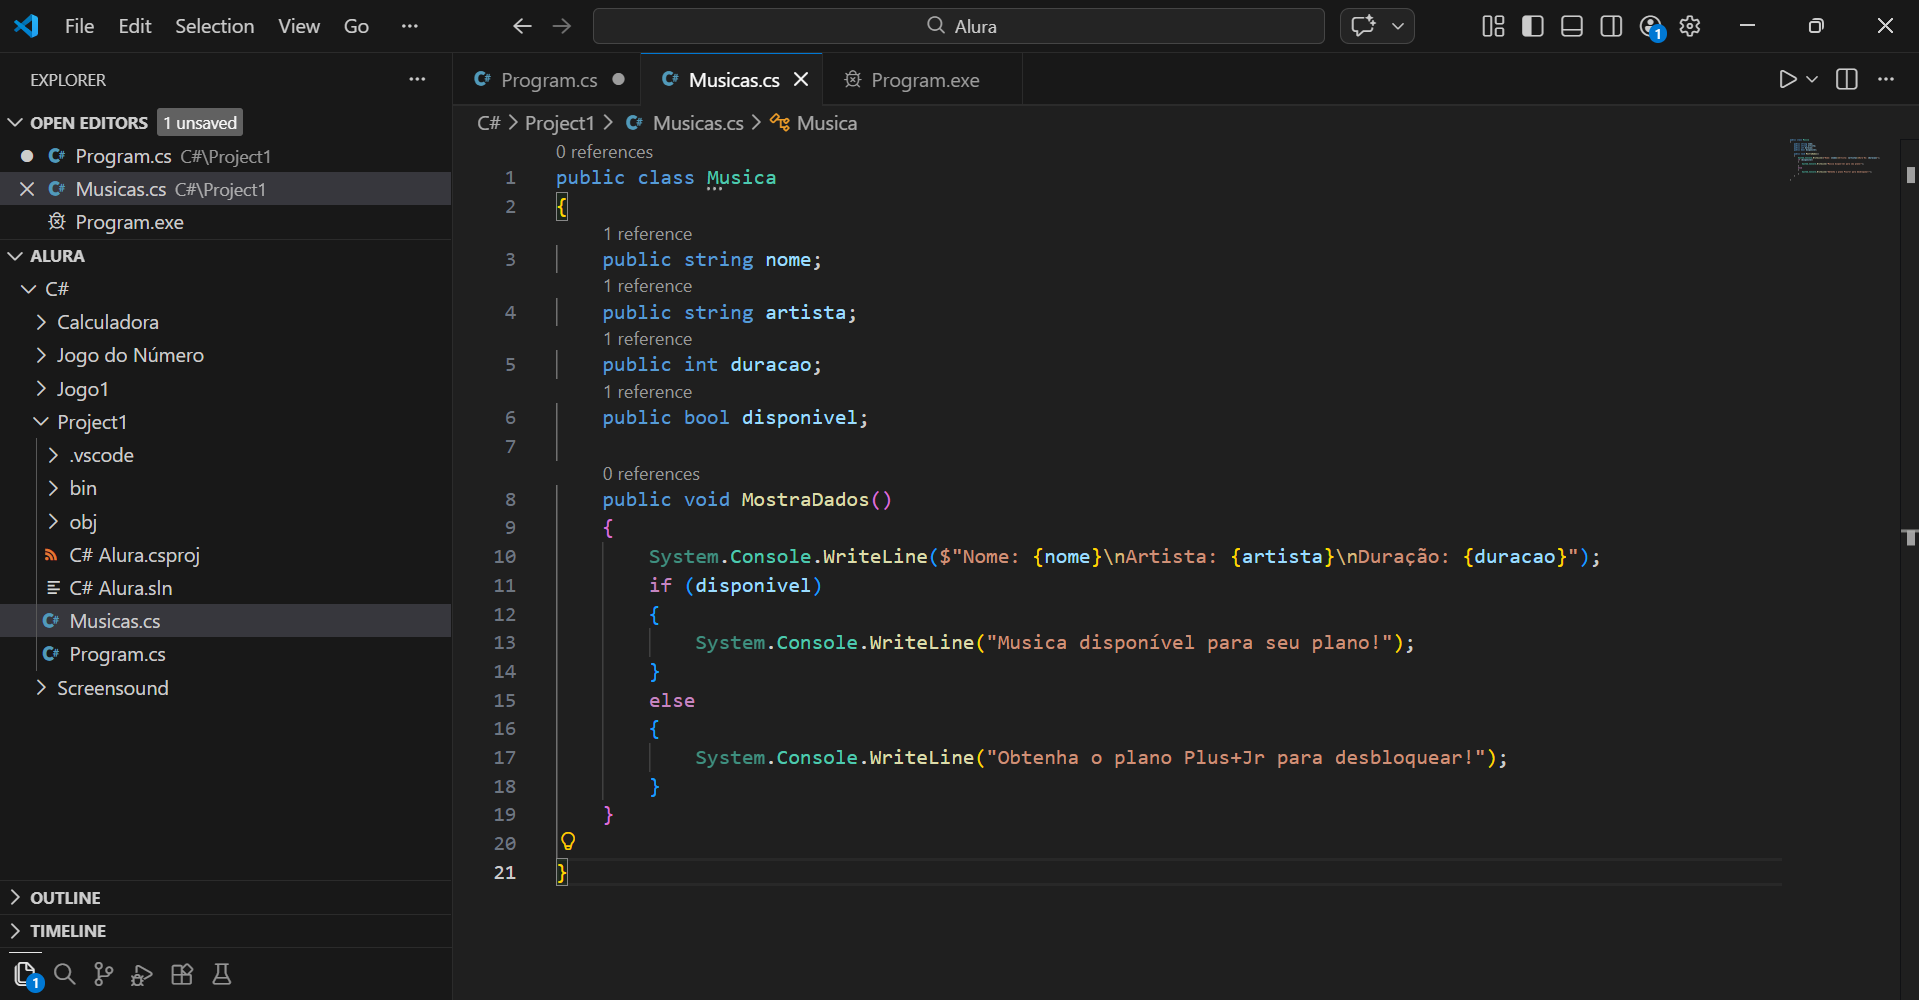1919x1000 pixels.
Task: Open the Selection menu
Action: (214, 26)
